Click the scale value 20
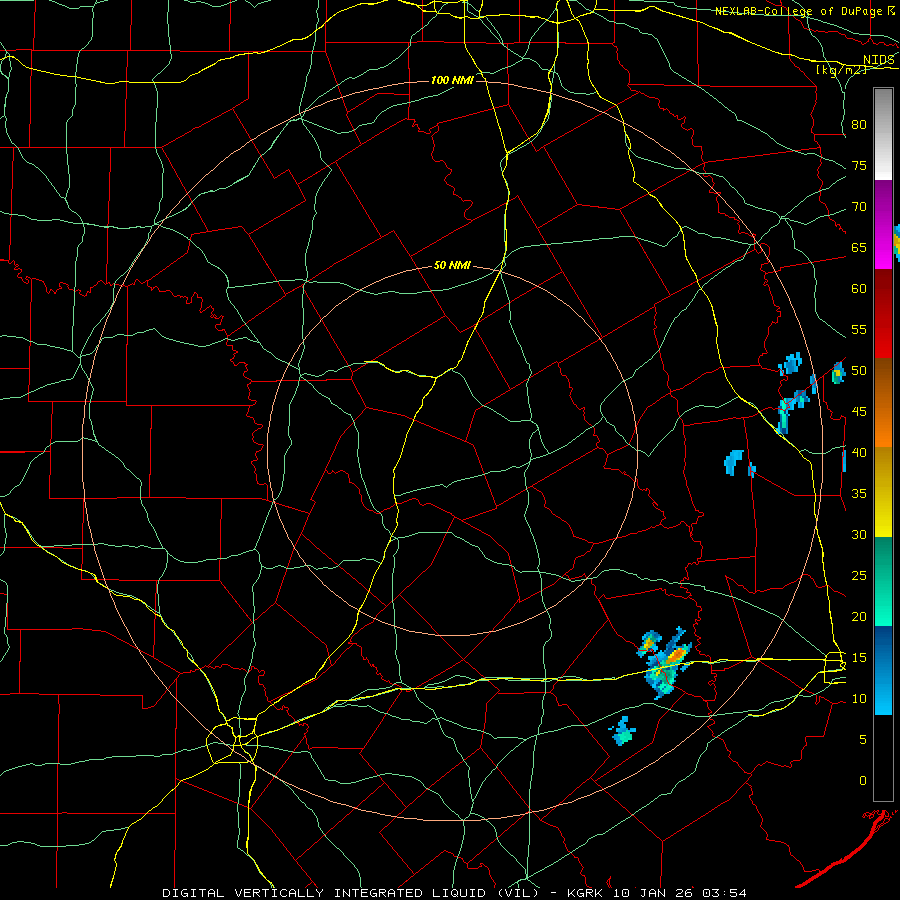The width and height of the screenshot is (900, 900). click(859, 616)
